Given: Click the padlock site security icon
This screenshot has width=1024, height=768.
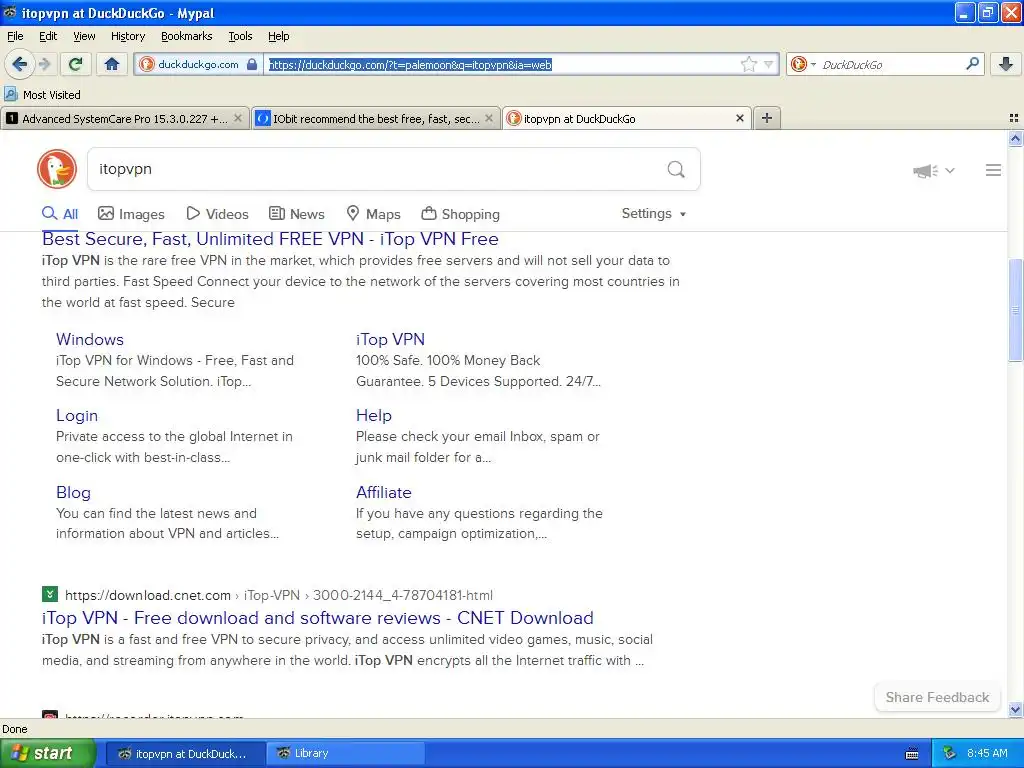Looking at the screenshot, I should tap(252, 64).
